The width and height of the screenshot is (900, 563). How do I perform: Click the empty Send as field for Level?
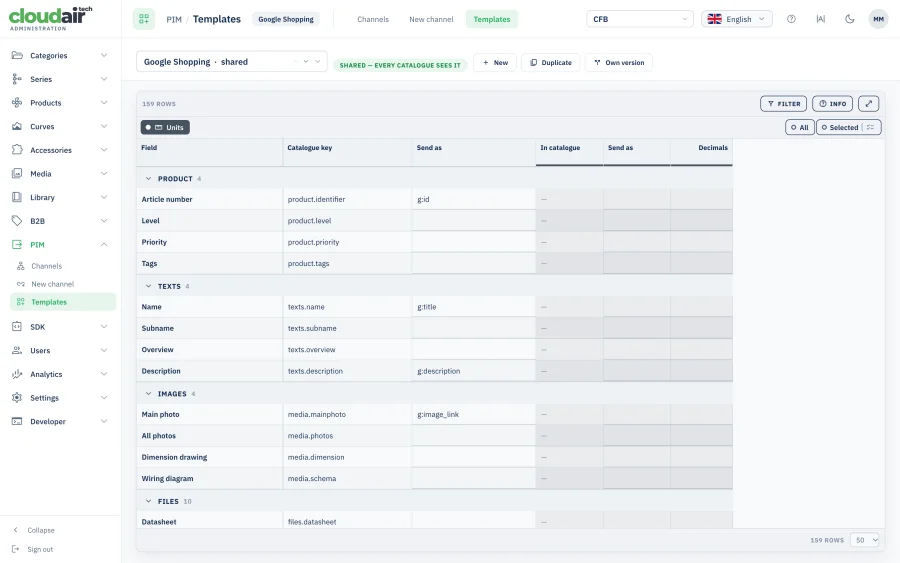pos(474,220)
